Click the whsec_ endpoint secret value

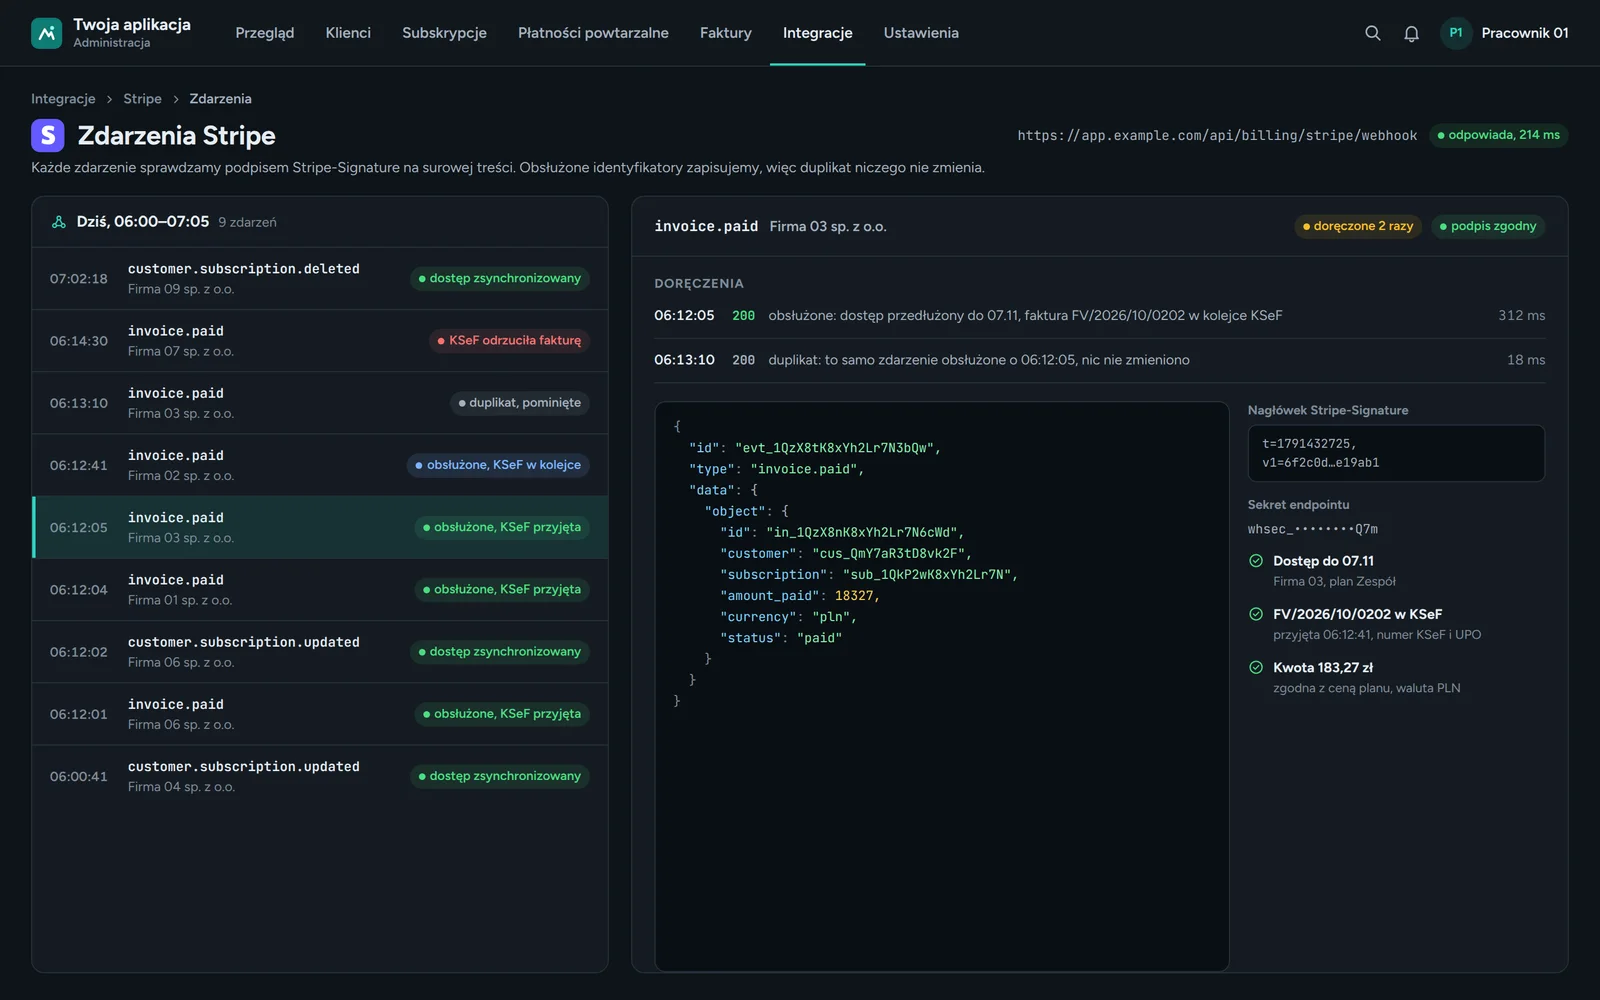pyautogui.click(x=1312, y=529)
